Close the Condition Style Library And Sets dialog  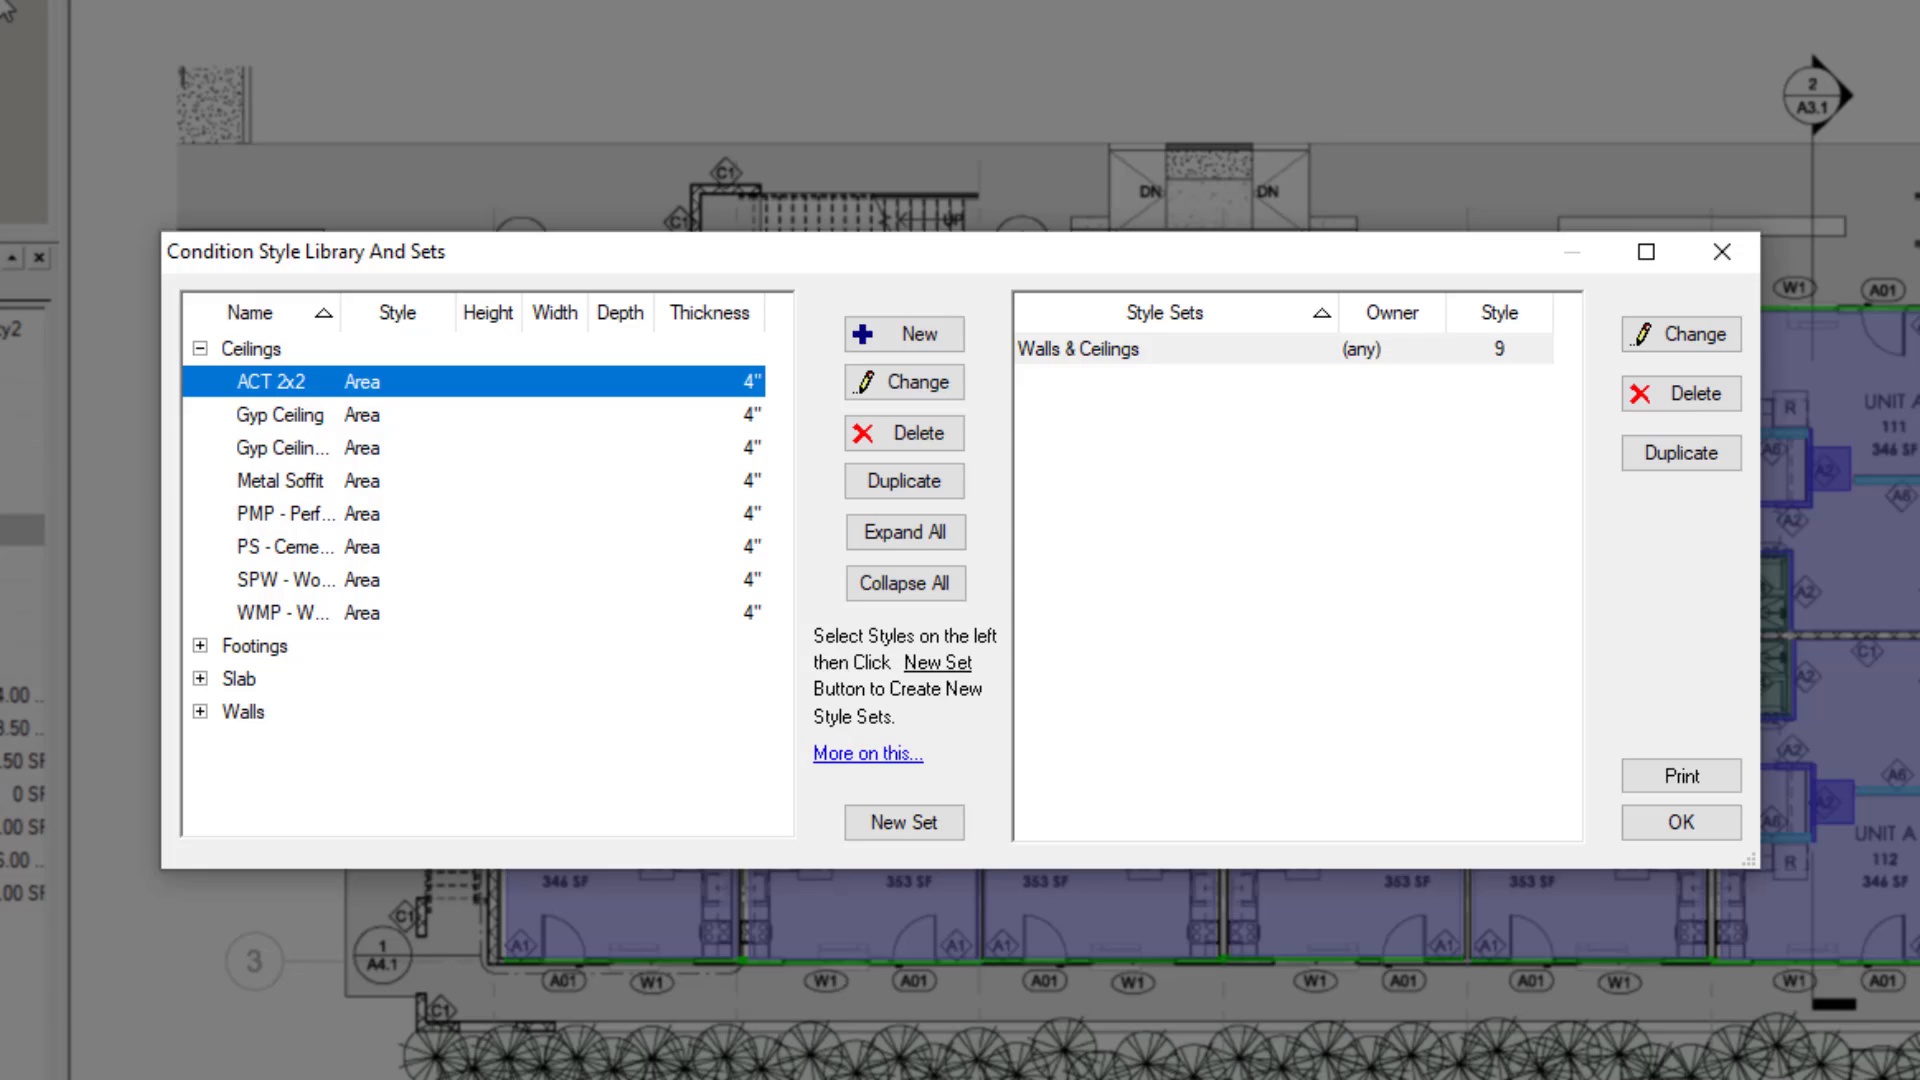[x=1721, y=252]
